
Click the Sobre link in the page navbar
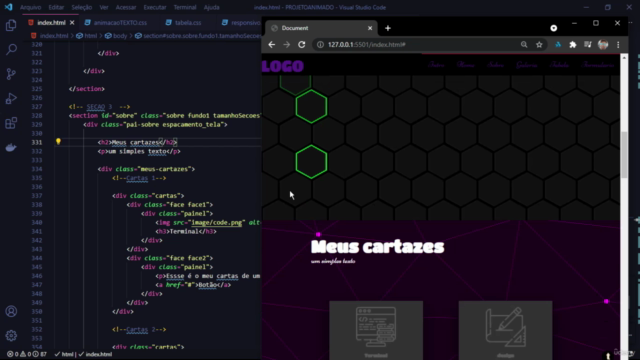[x=495, y=65]
